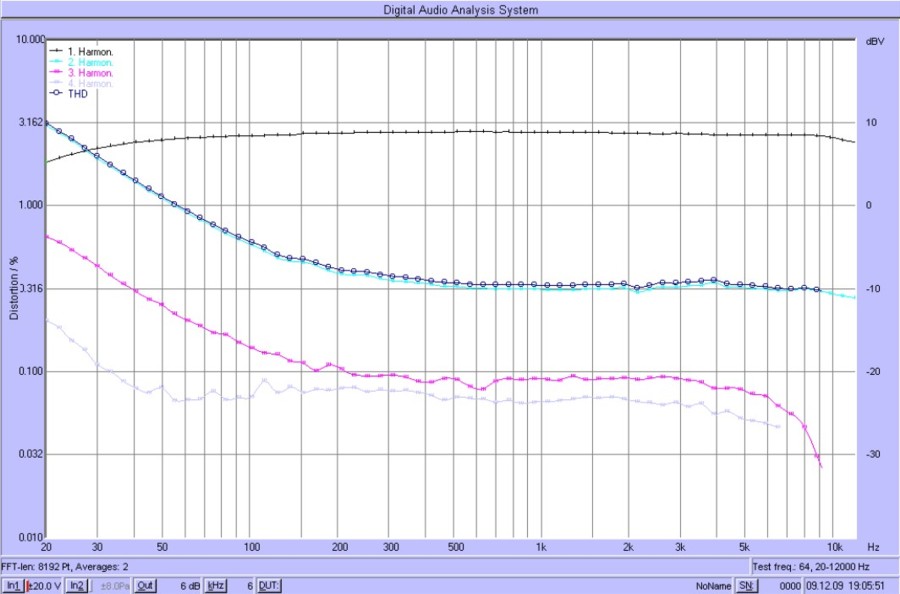Click the 6 dB gain value
900x594 pixels.
(x=189, y=585)
